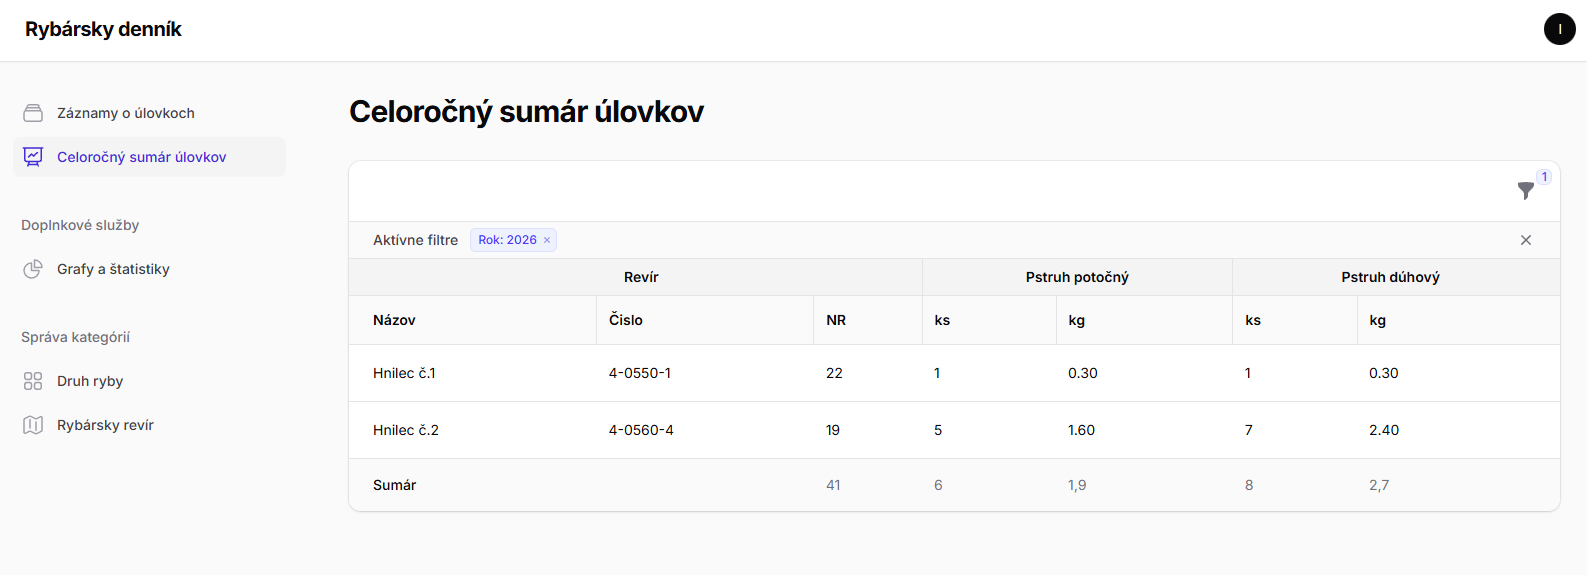Click the filter count badge
The image size is (1587, 575).
click(1544, 177)
